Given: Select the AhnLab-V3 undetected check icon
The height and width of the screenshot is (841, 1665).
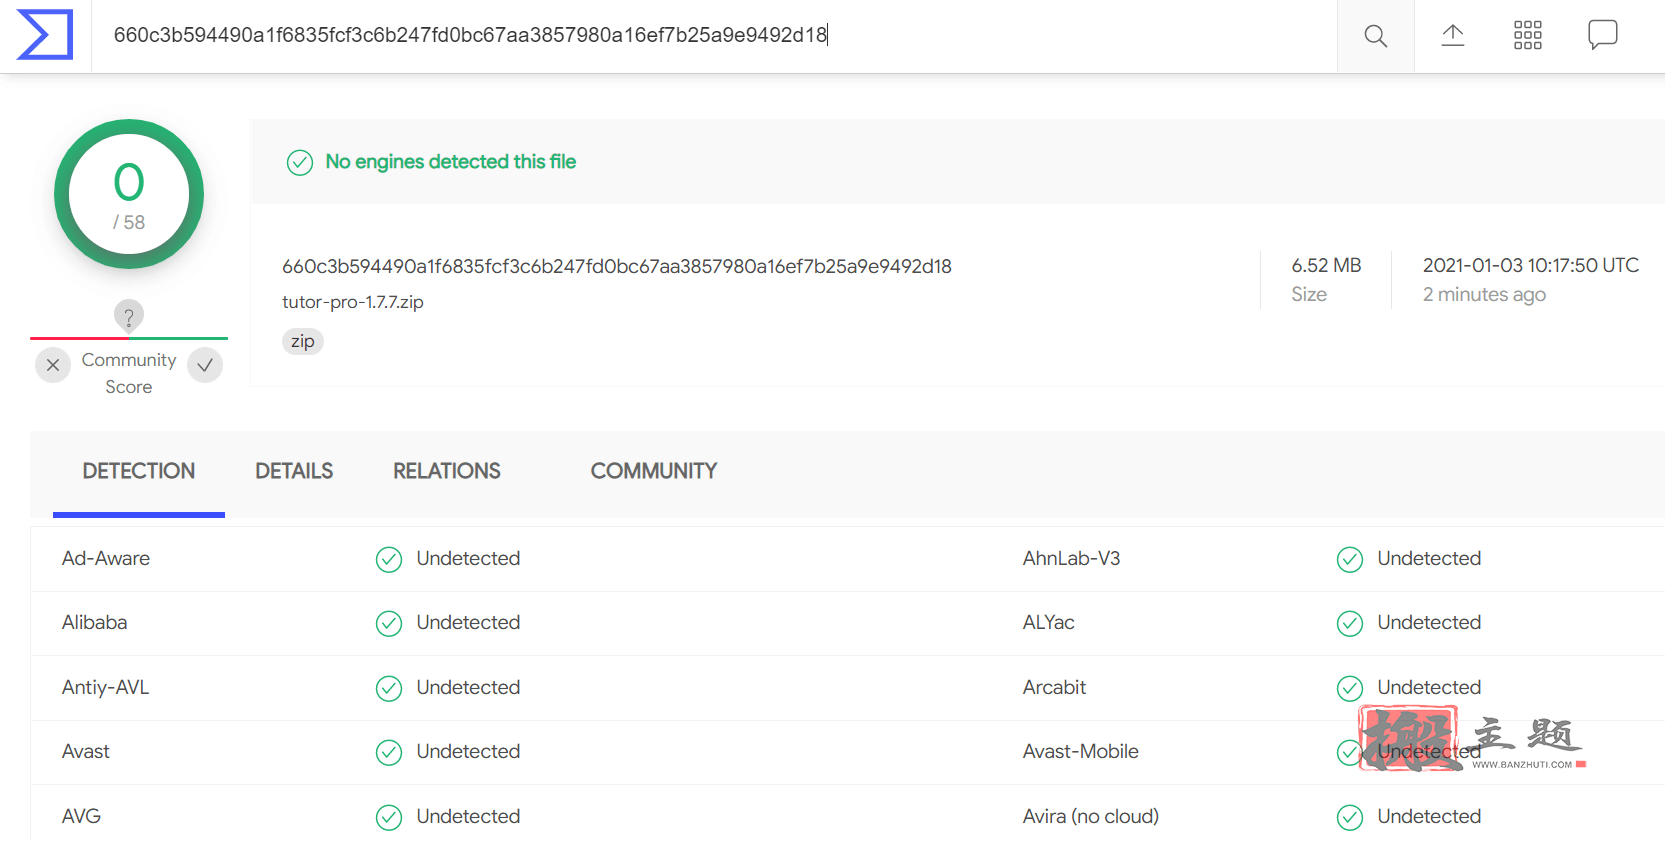Looking at the screenshot, I should pyautogui.click(x=1350, y=559).
